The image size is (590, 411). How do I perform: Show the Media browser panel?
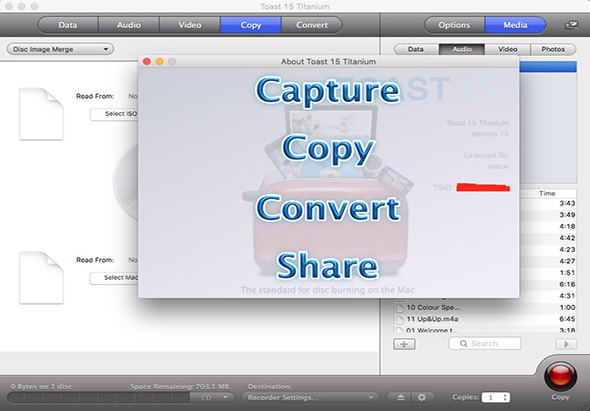515,25
